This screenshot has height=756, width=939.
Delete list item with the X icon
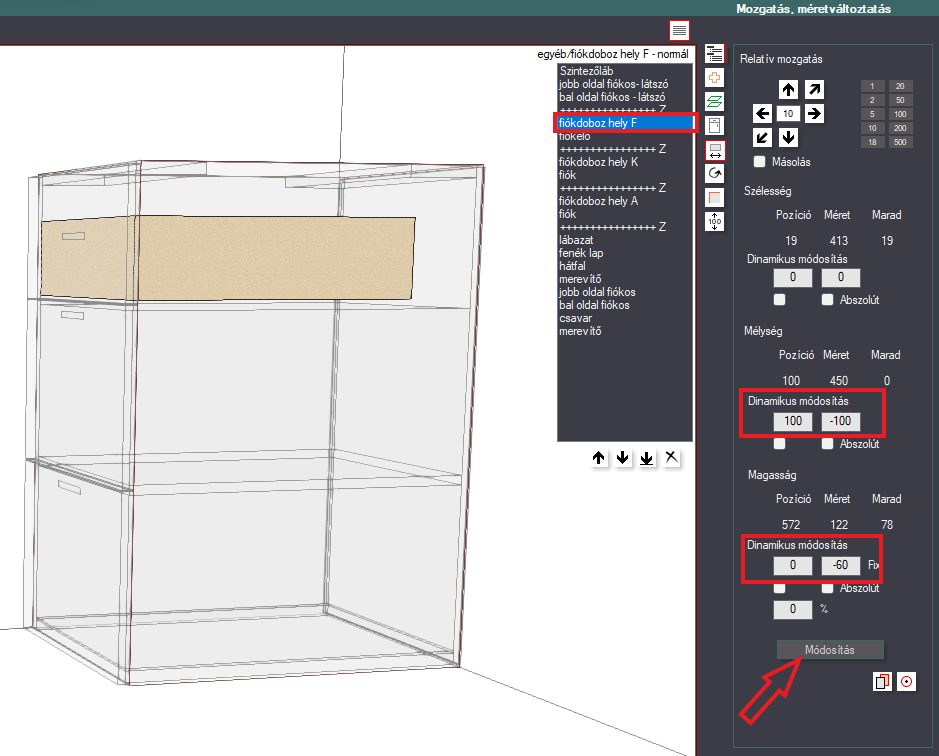pyautogui.click(x=671, y=458)
